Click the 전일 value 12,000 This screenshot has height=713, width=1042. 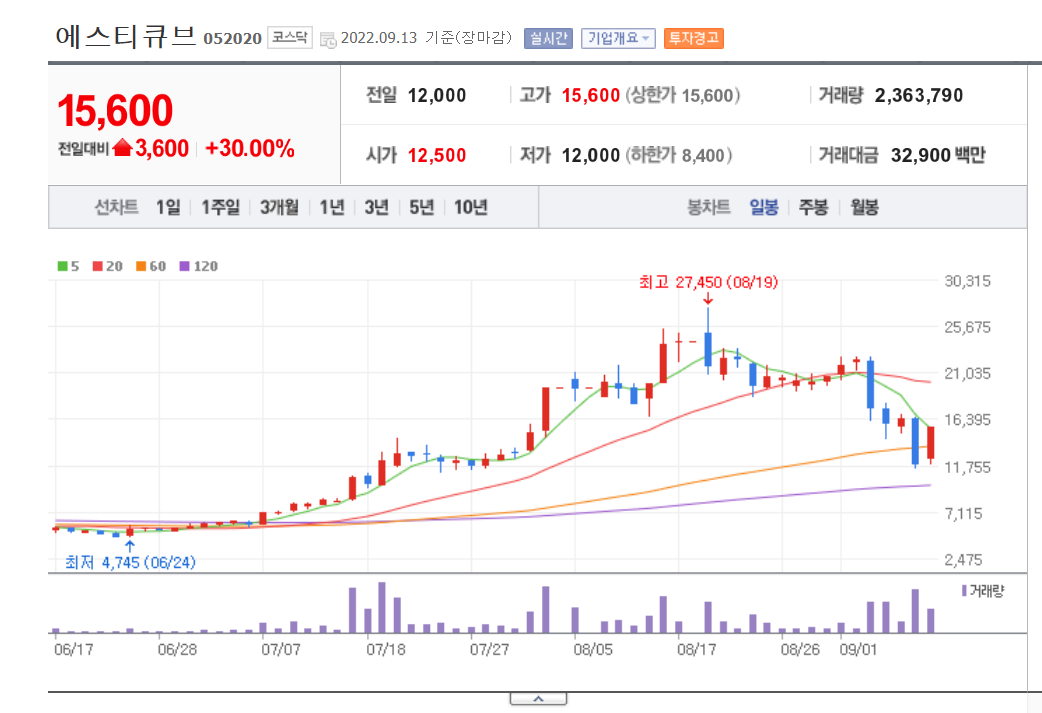pyautogui.click(x=437, y=96)
